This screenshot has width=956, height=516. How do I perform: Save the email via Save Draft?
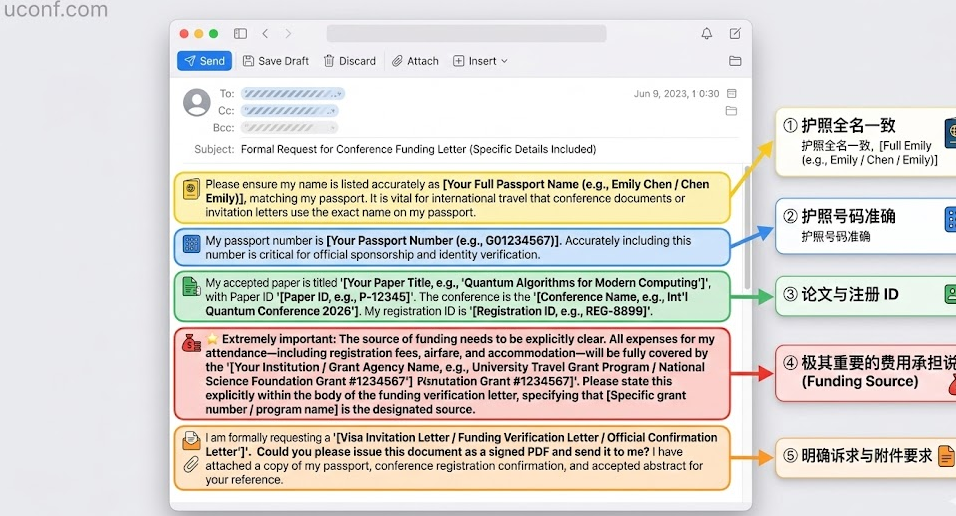click(x=275, y=61)
